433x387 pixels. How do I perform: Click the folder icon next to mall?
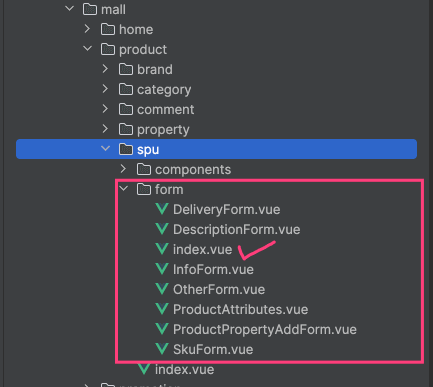pyautogui.click(x=90, y=9)
